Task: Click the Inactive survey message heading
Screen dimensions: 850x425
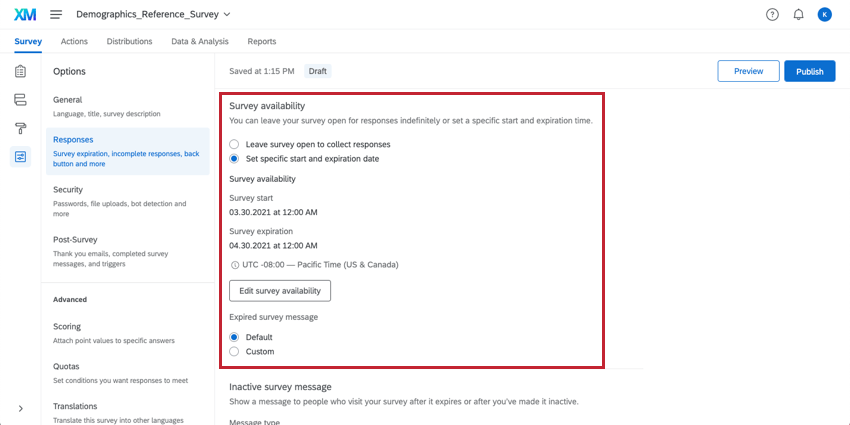Action: pos(280,387)
